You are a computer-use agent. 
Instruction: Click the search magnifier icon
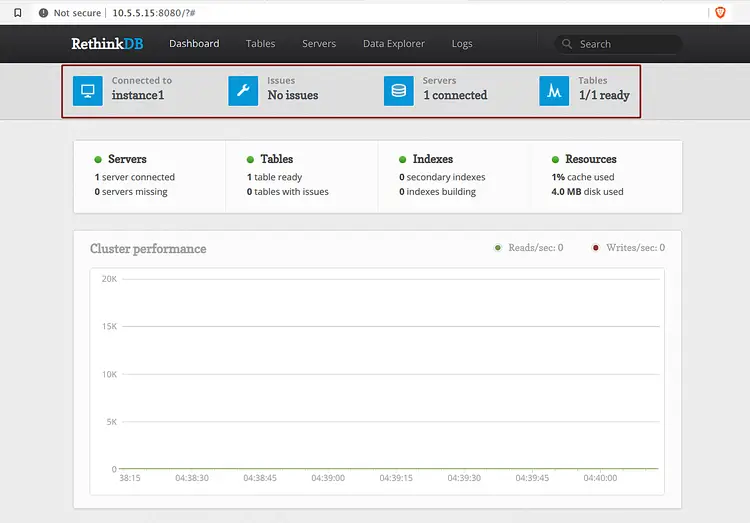567,44
